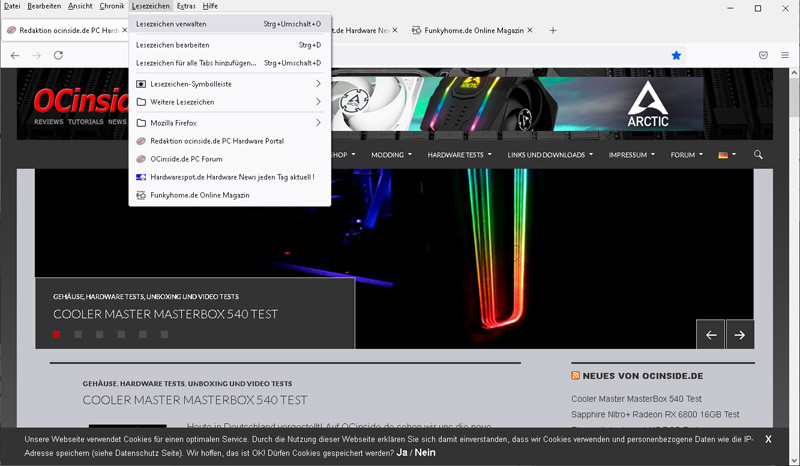Switch to the Funkyhome.de Online Magazin tab

(x=473, y=31)
